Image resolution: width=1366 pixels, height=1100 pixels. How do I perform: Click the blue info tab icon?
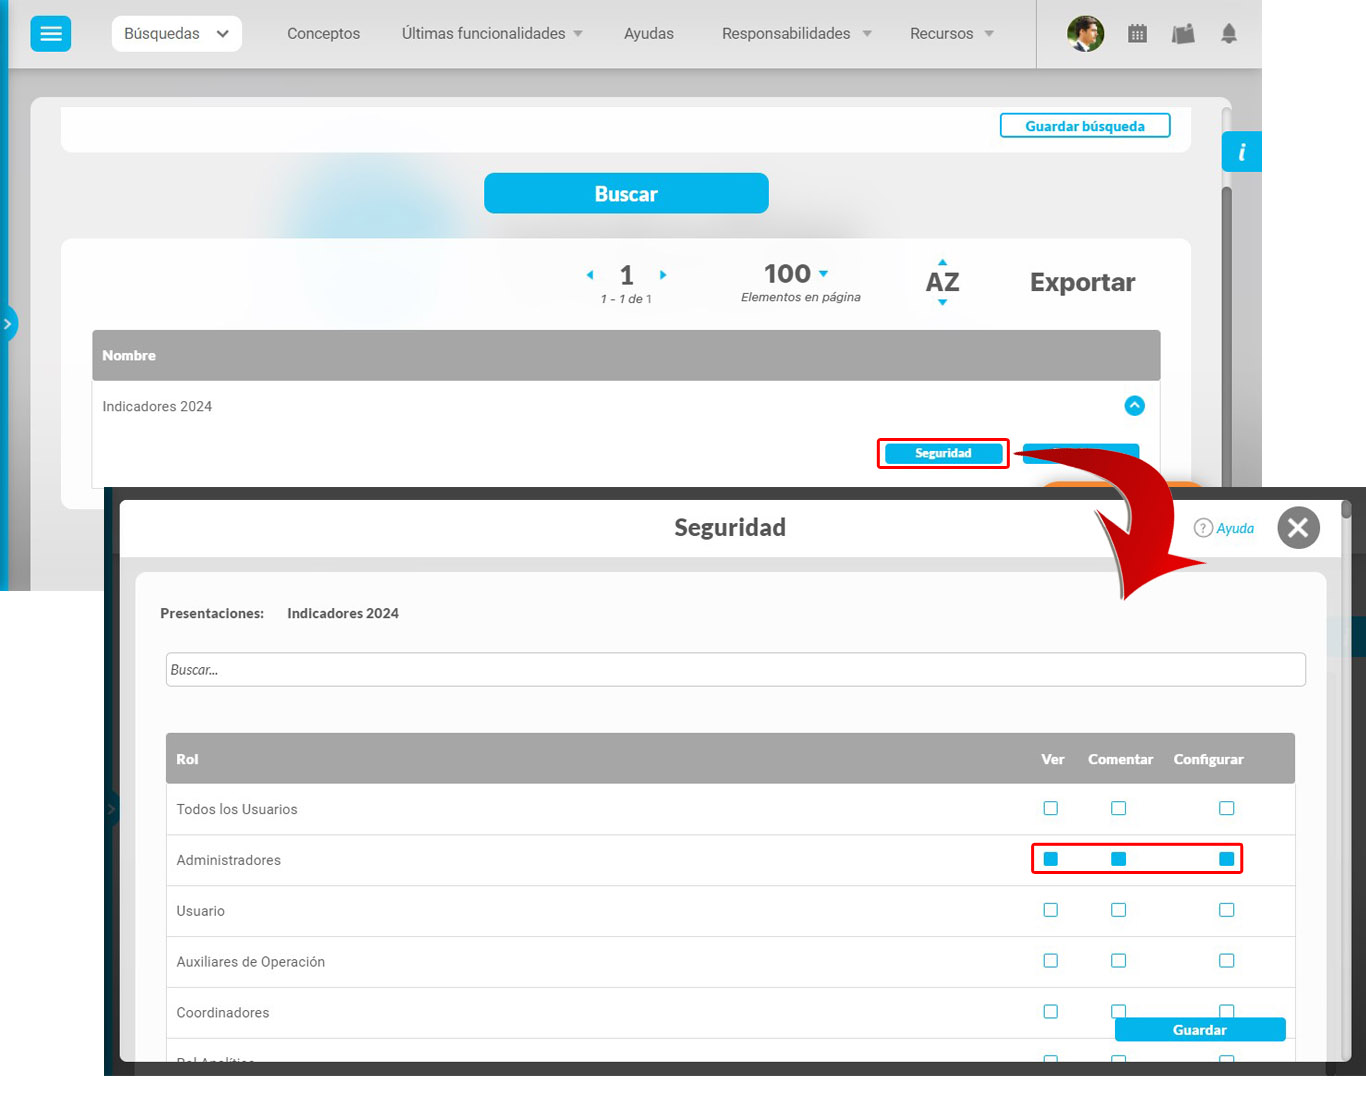tap(1241, 152)
